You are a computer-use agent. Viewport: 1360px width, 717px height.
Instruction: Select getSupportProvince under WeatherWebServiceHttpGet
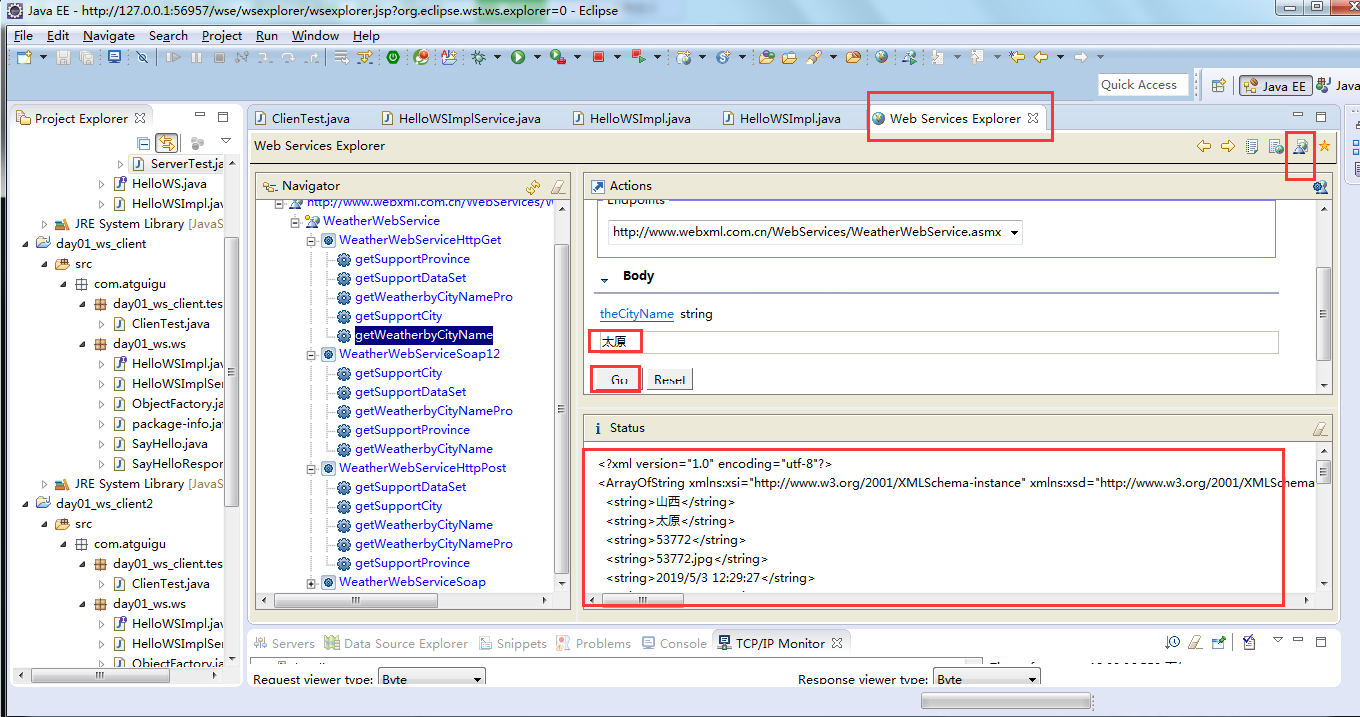[x=412, y=259]
